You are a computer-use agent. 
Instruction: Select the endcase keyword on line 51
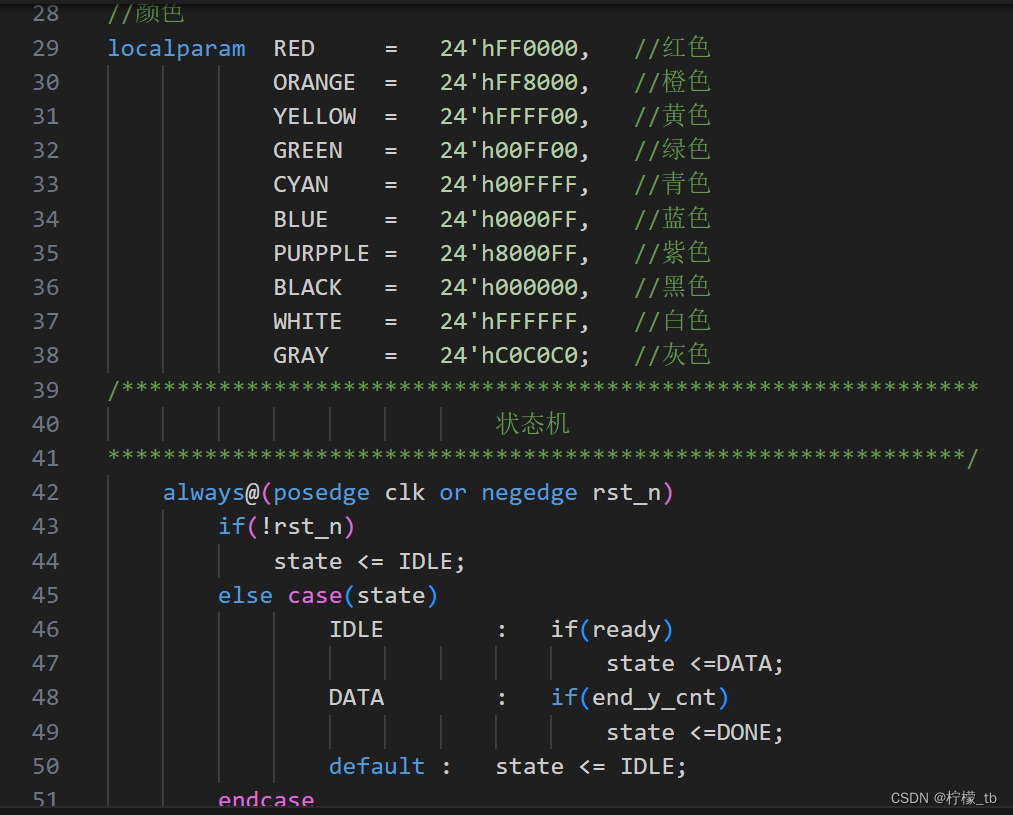266,799
